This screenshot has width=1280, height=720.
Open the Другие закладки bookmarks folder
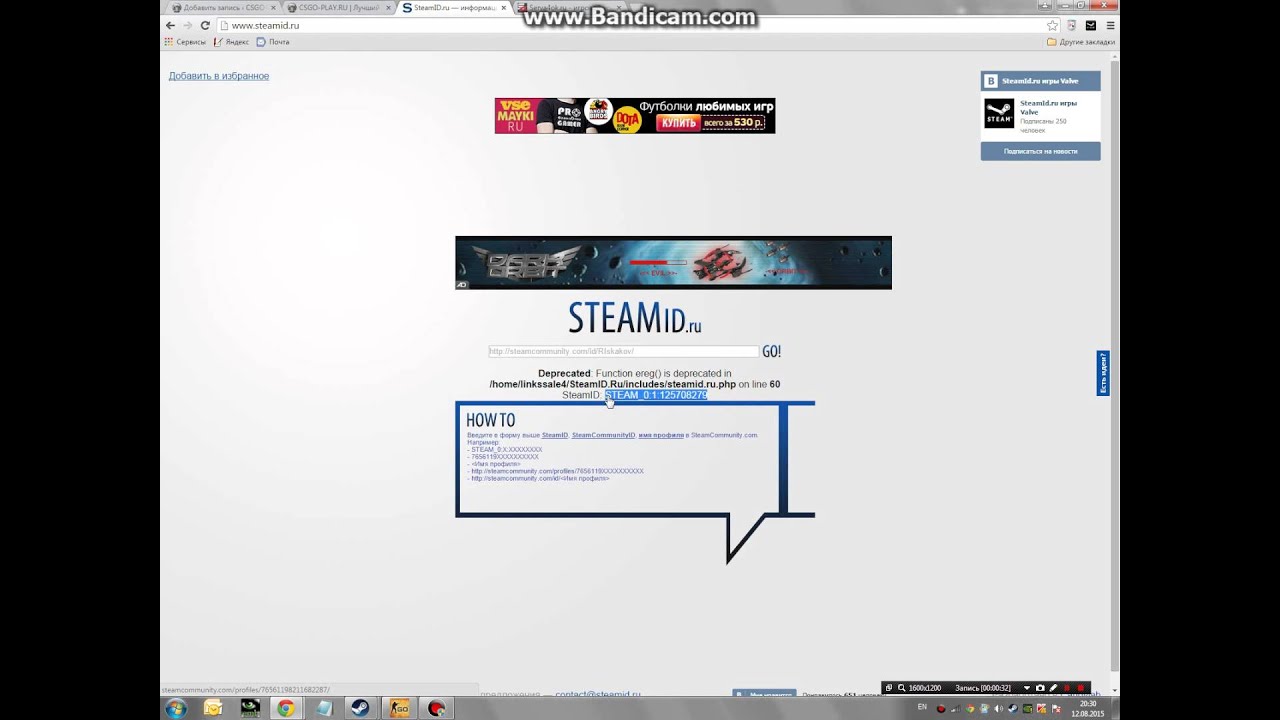click(x=1081, y=42)
